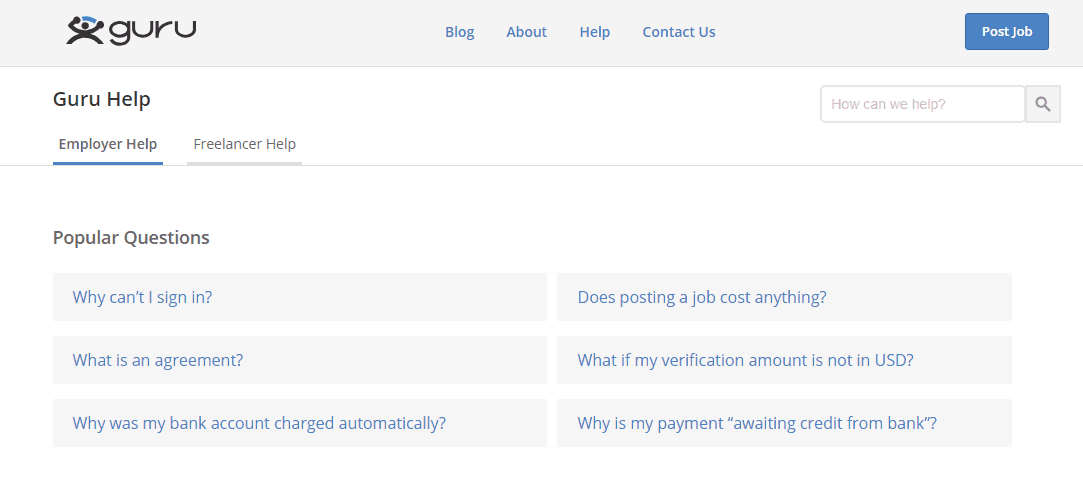
Task: Open the Blog page
Action: point(460,32)
